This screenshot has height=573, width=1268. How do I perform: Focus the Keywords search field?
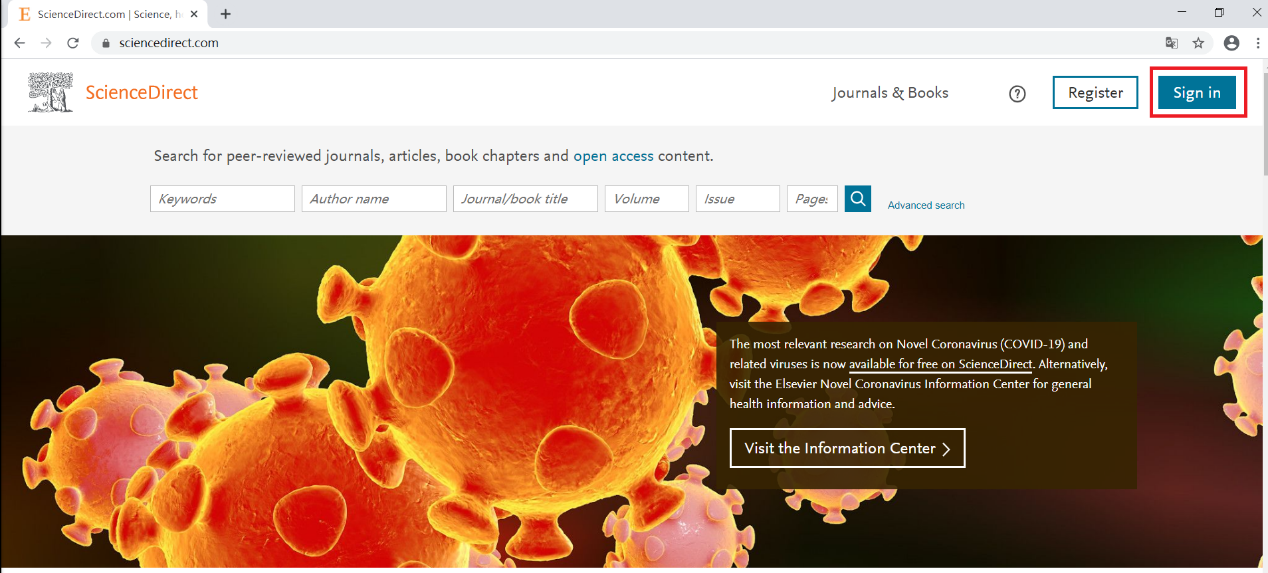[222, 199]
